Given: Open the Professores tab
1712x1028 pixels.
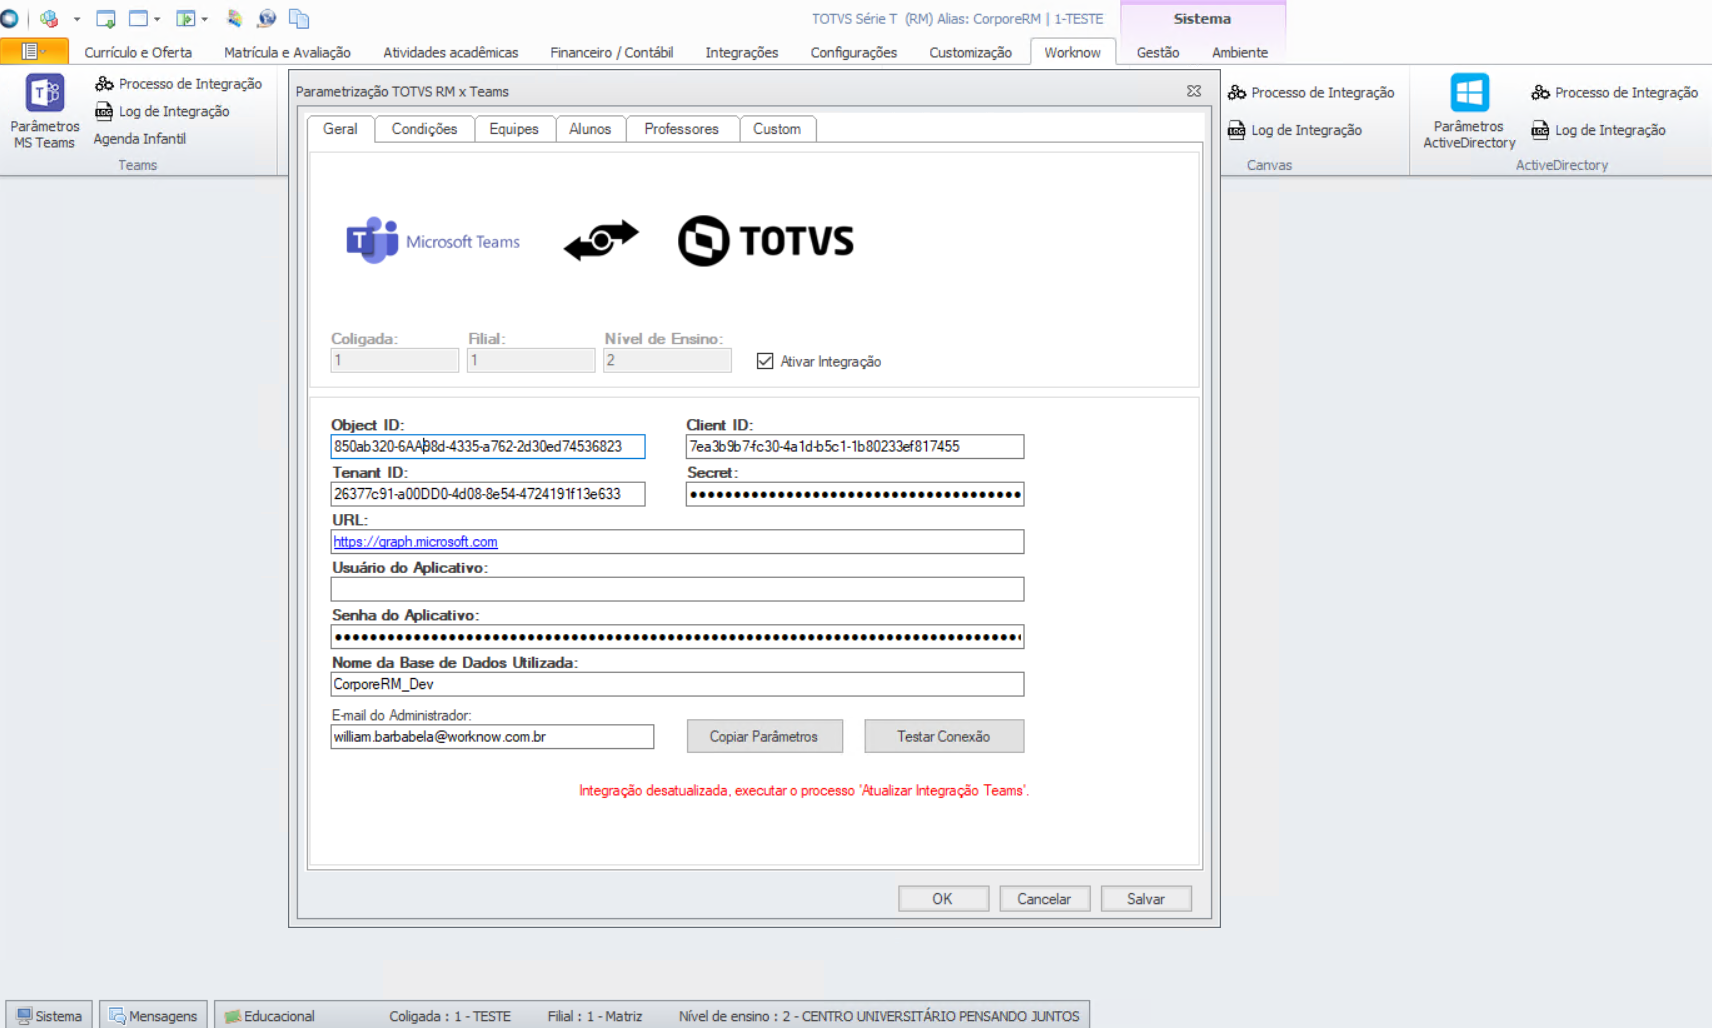Looking at the screenshot, I should point(681,129).
